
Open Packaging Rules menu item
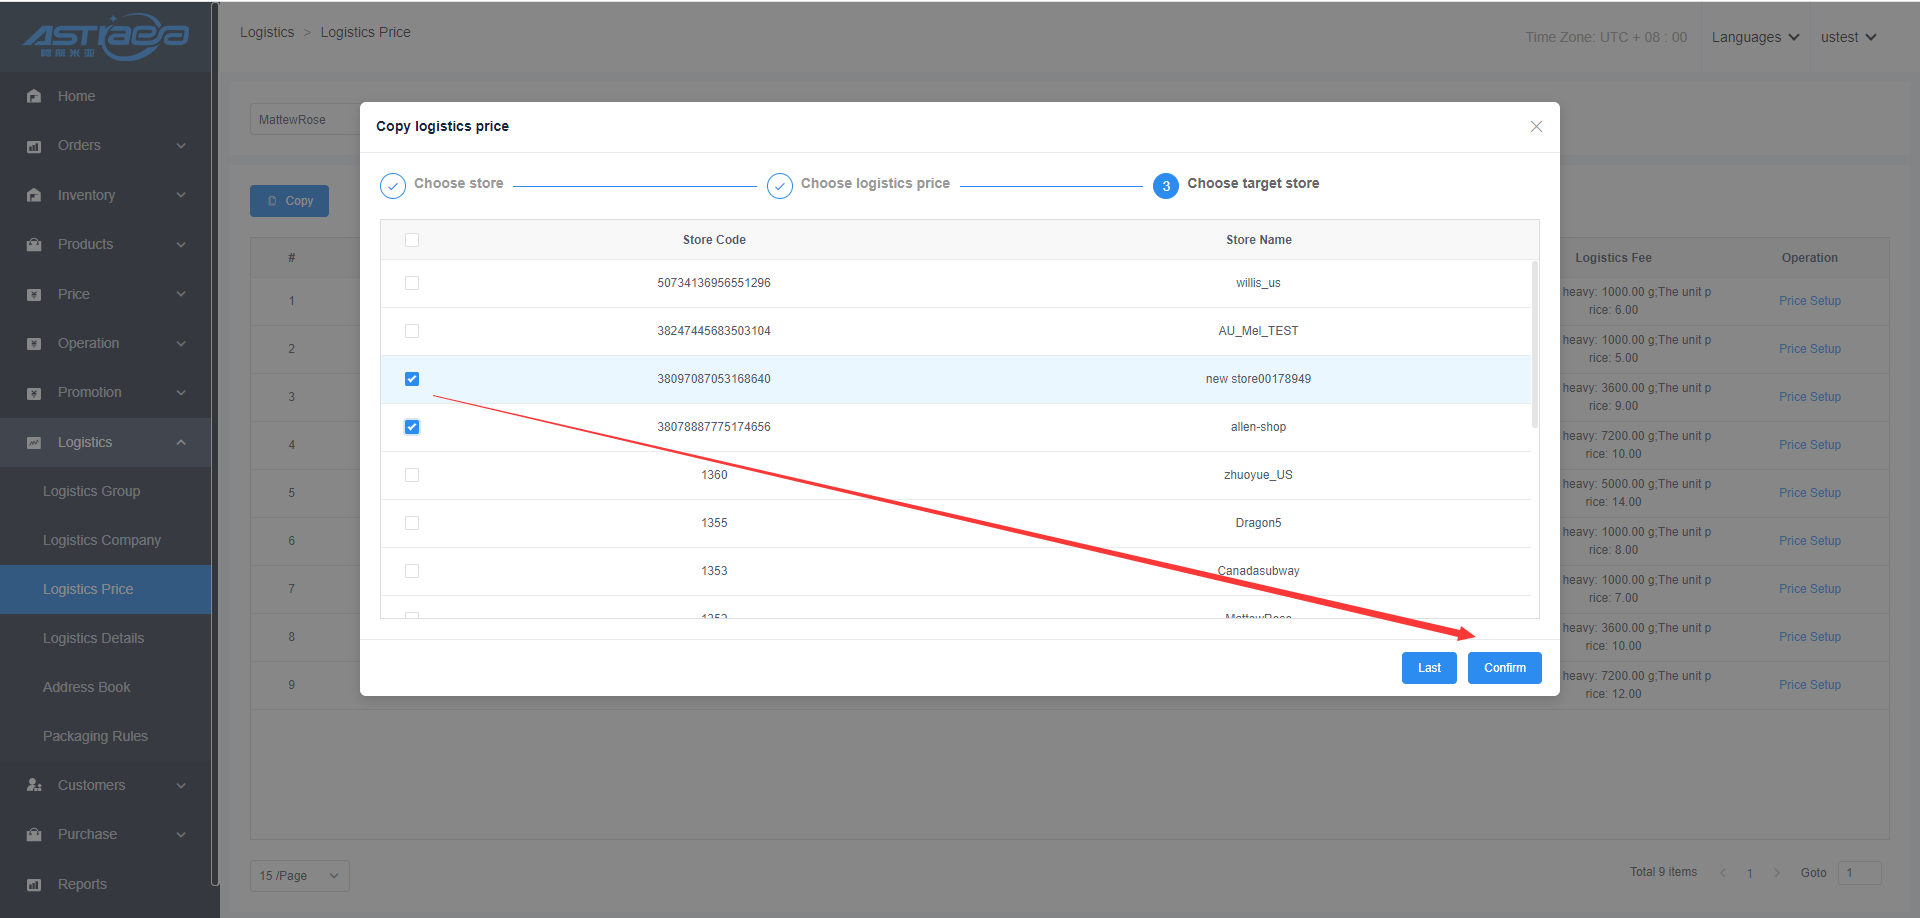(95, 736)
